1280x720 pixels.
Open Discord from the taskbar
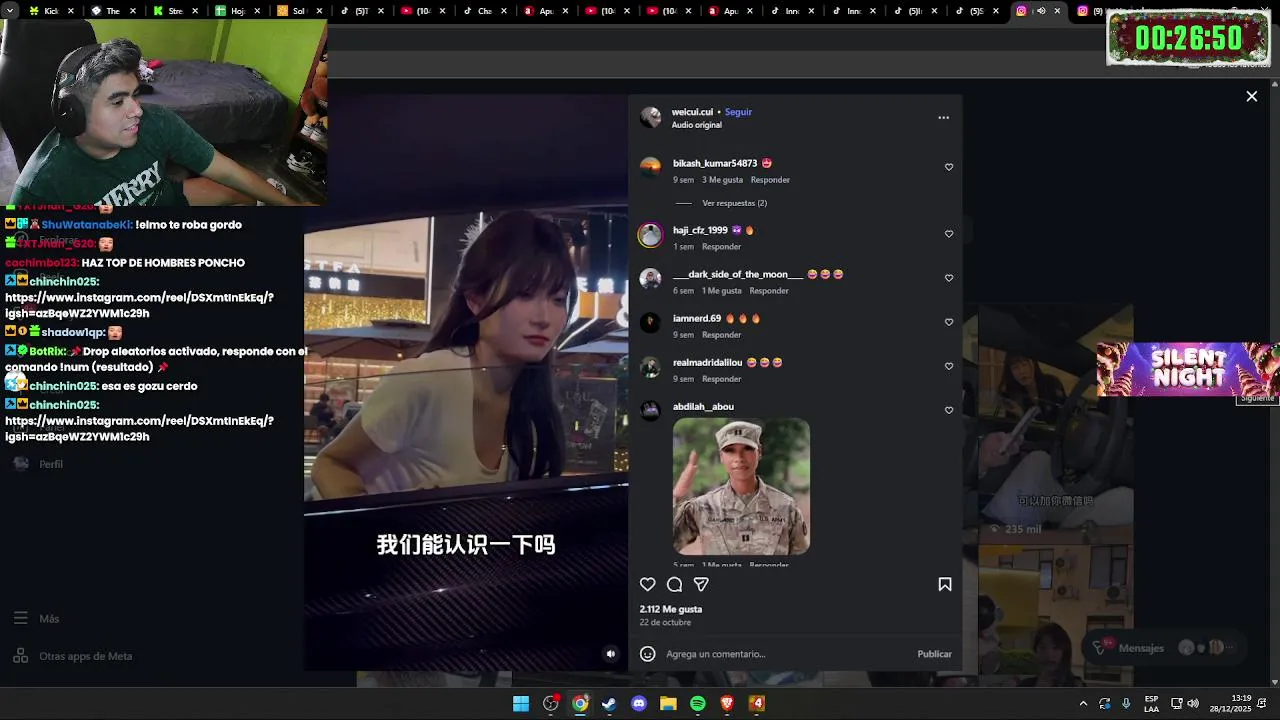(639, 704)
